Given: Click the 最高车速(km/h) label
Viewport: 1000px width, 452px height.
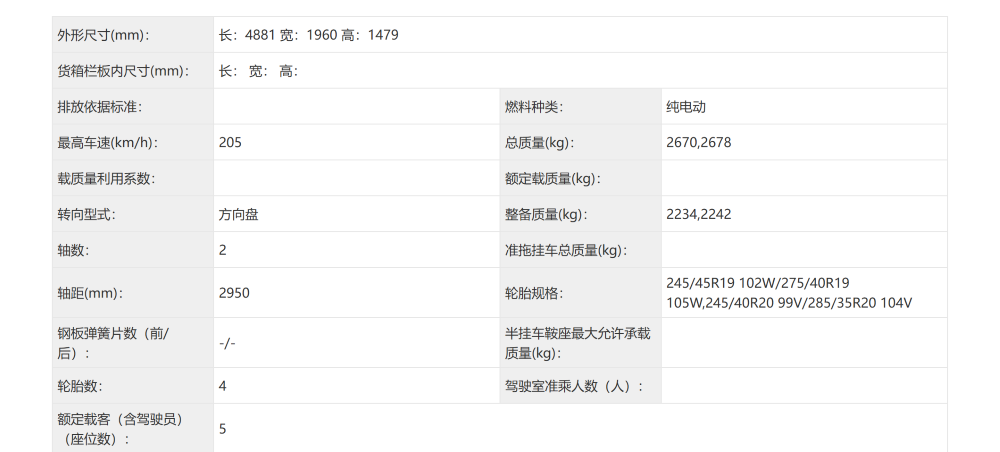Looking at the screenshot, I should coord(108,143).
